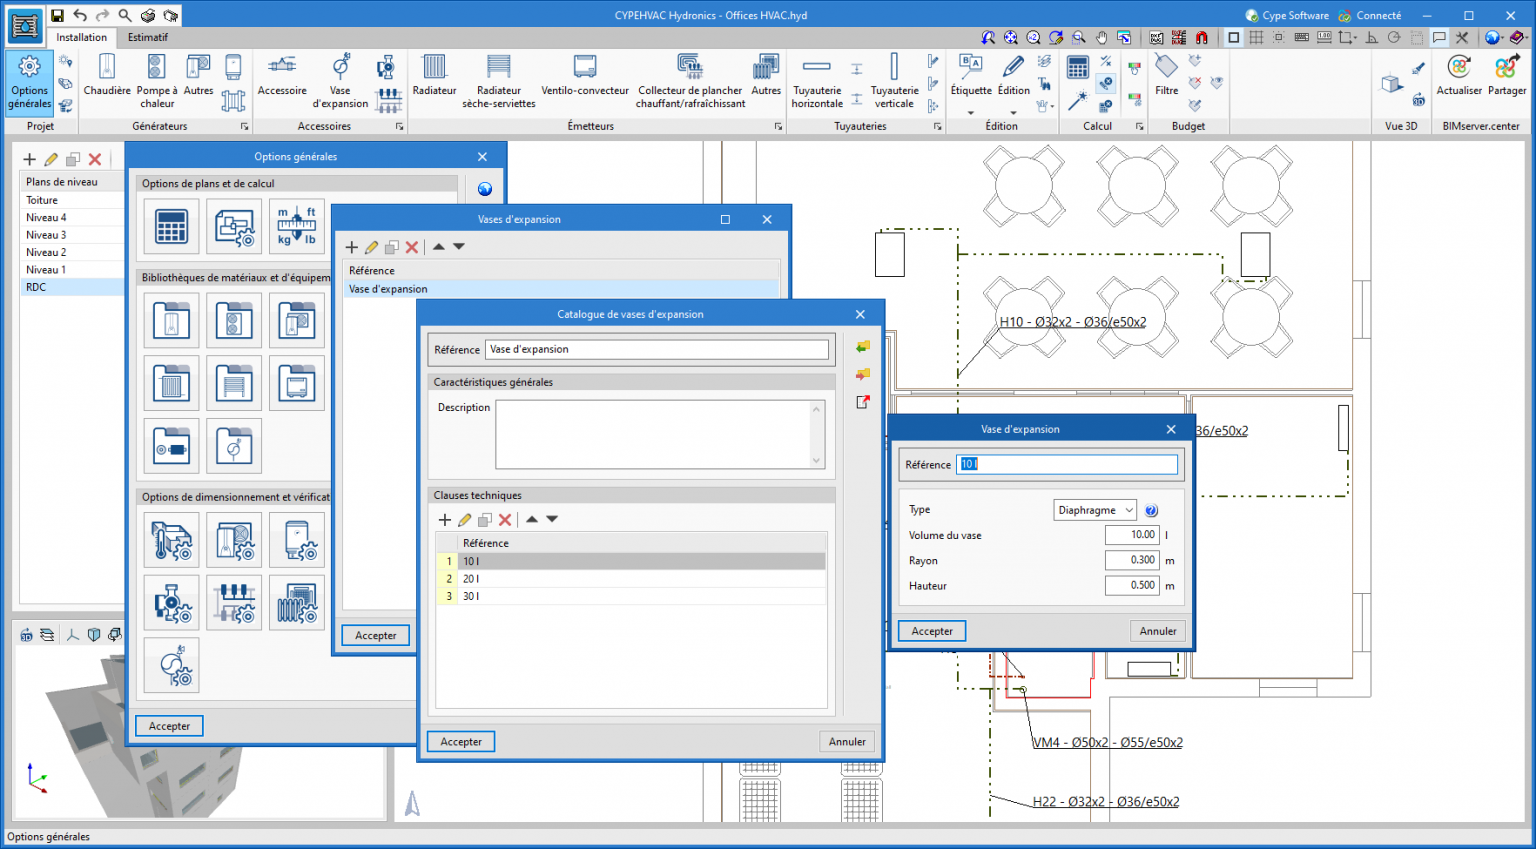Expand the Étiquette dropdown arrow

(x=971, y=112)
